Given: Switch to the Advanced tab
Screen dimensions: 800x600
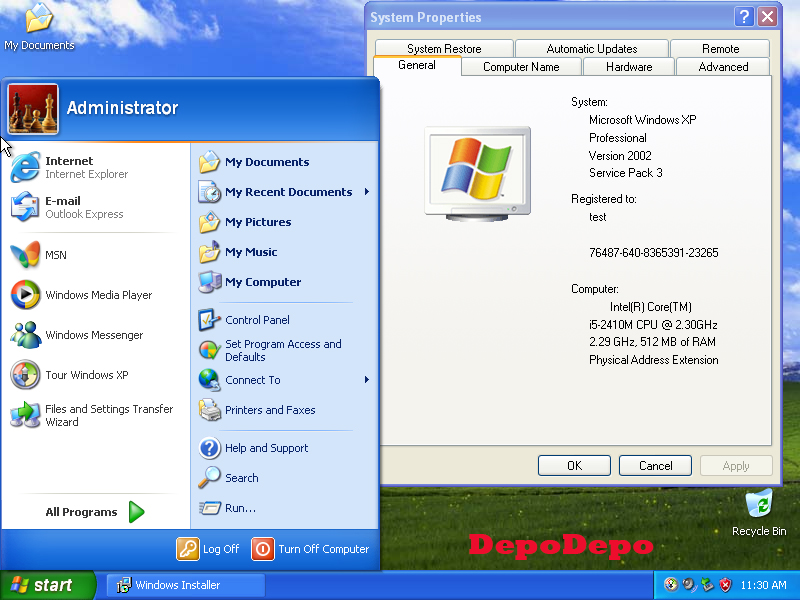Looking at the screenshot, I should [x=723, y=67].
